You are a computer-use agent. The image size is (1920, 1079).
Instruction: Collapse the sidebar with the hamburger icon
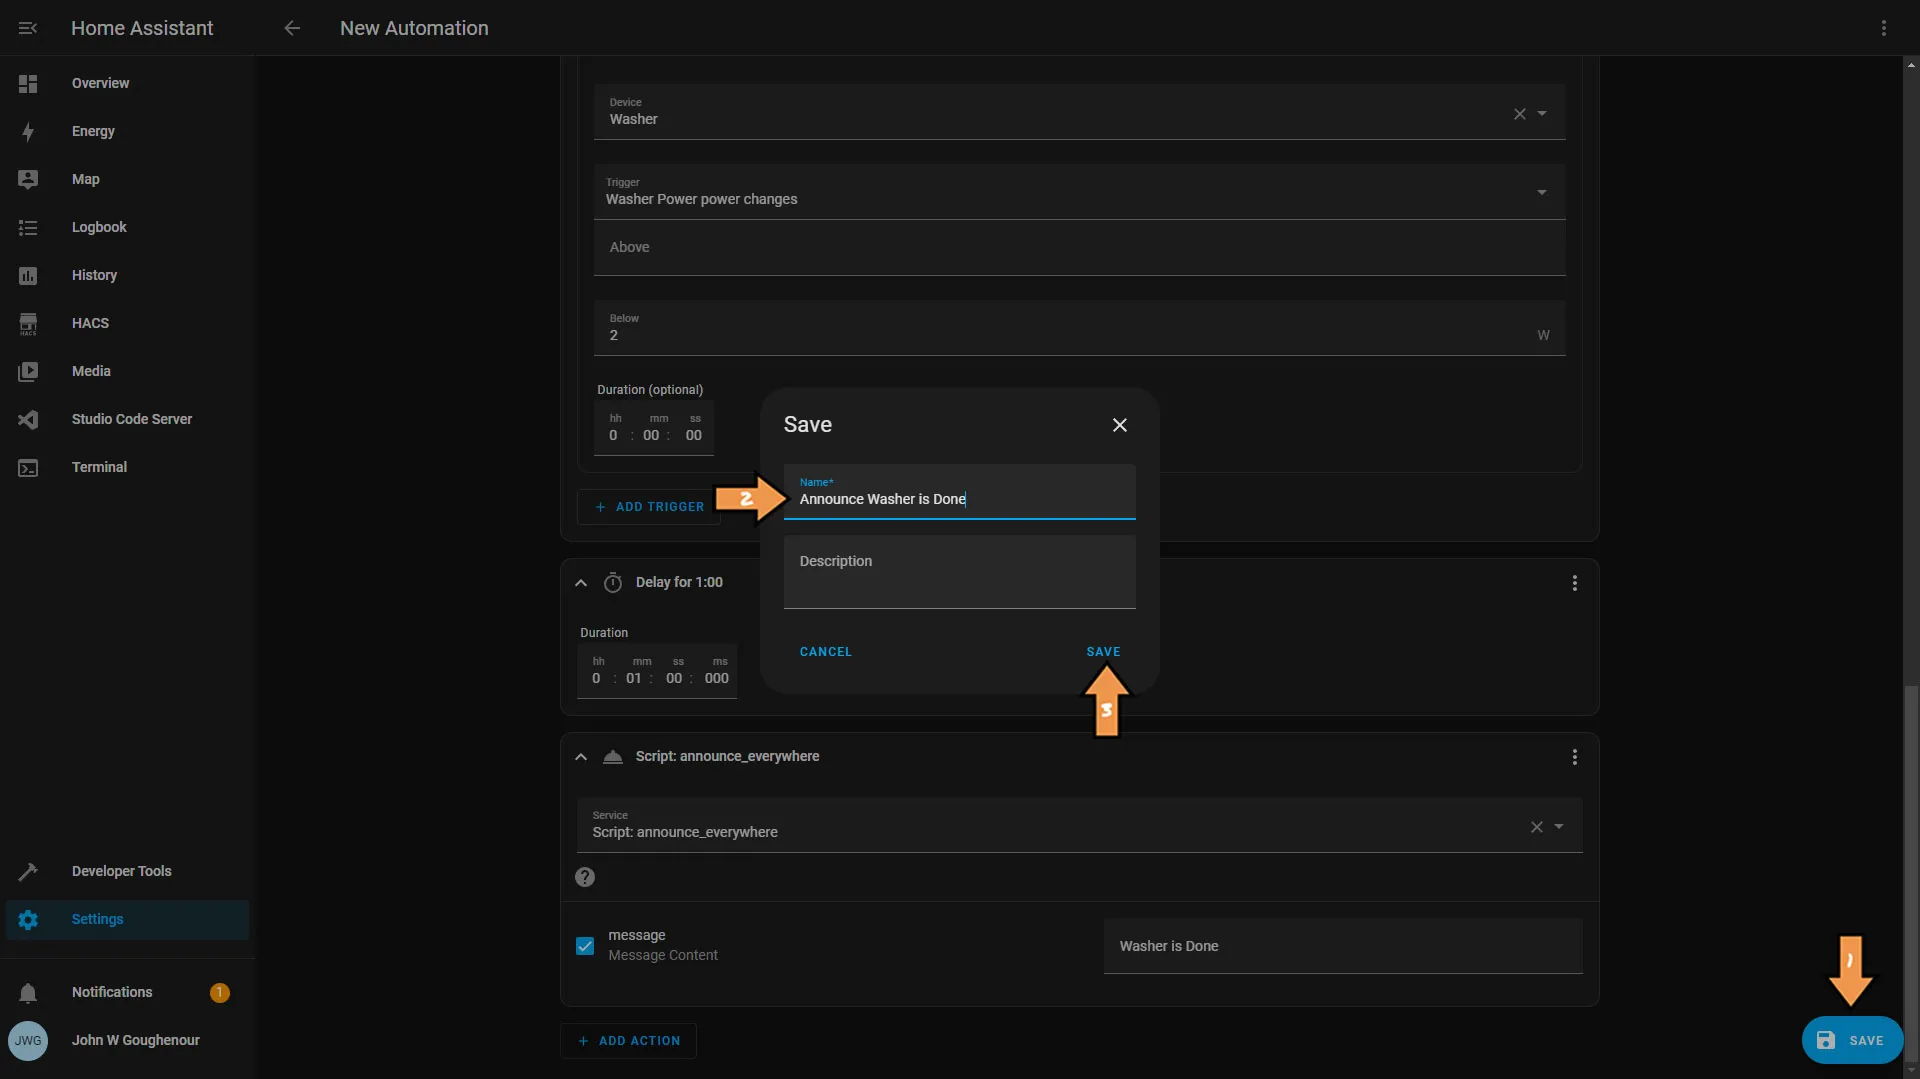click(x=28, y=28)
